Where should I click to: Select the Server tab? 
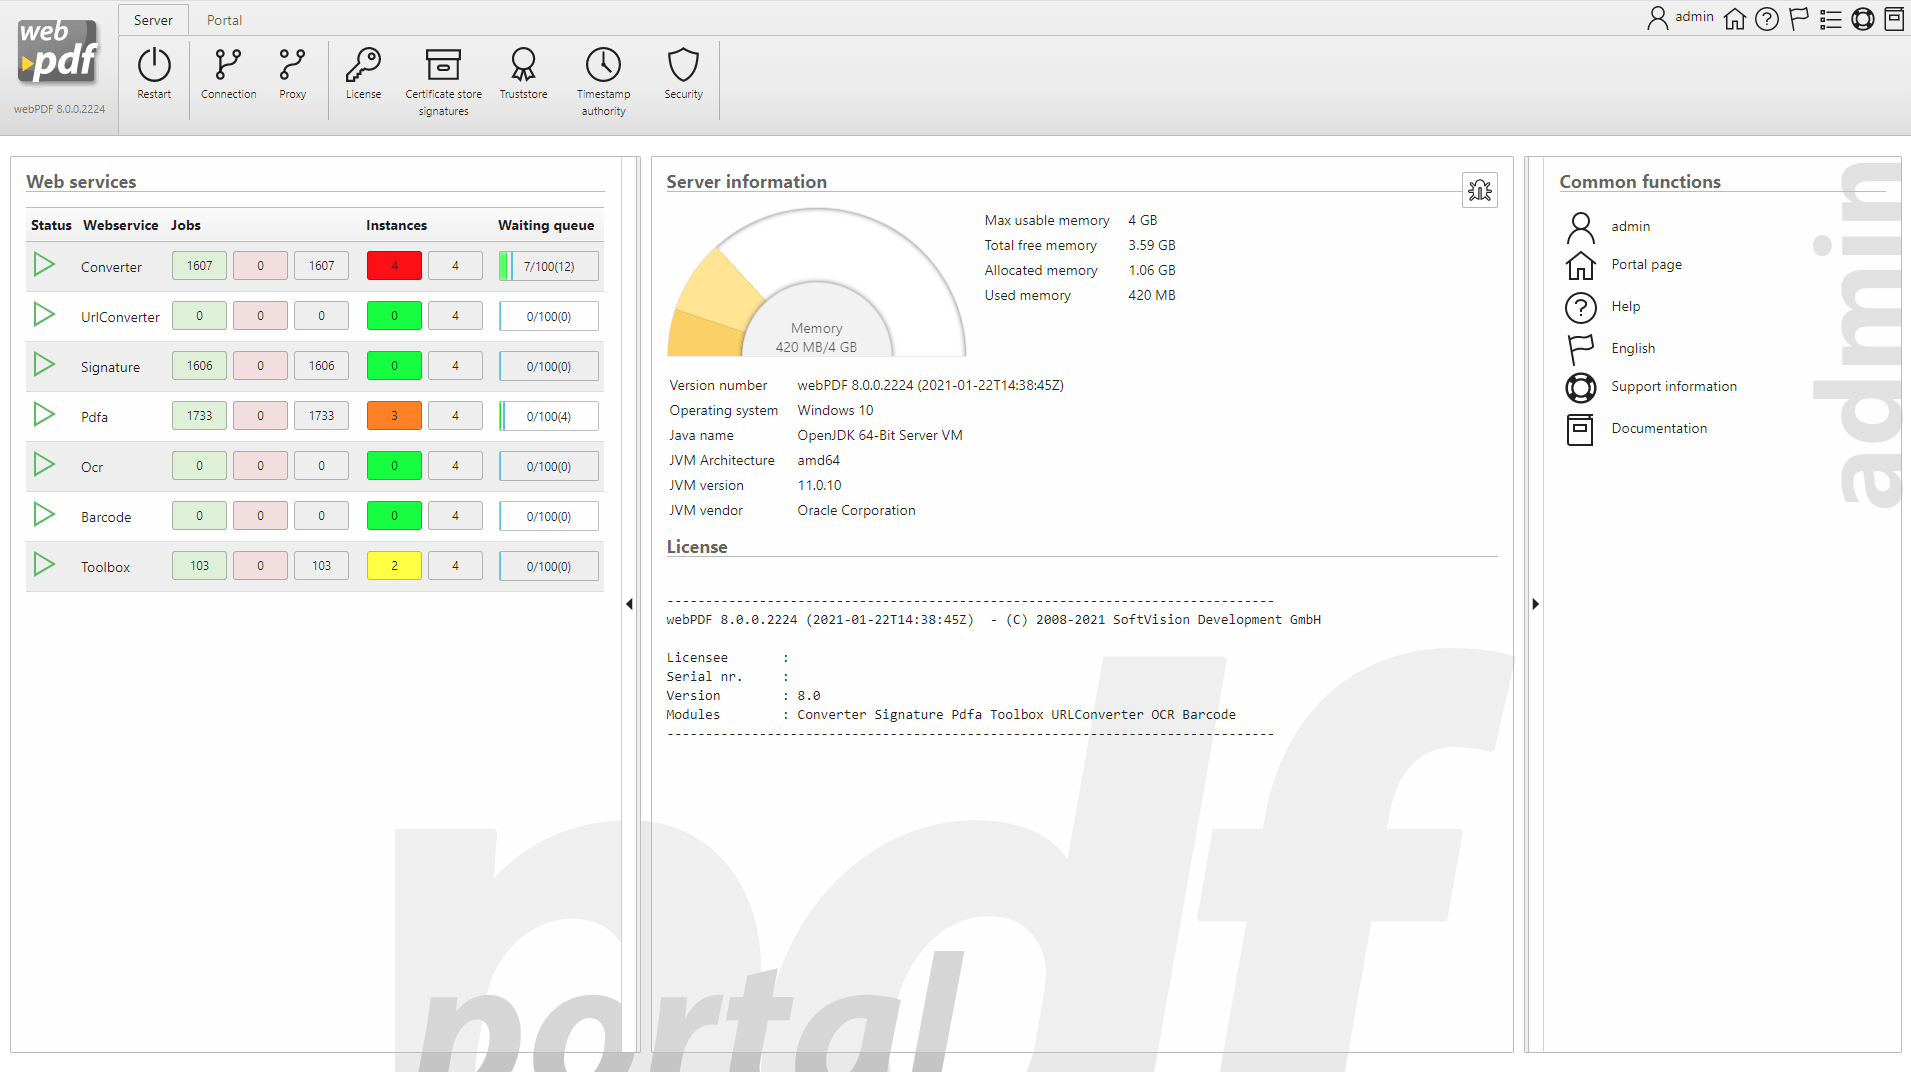(152, 19)
